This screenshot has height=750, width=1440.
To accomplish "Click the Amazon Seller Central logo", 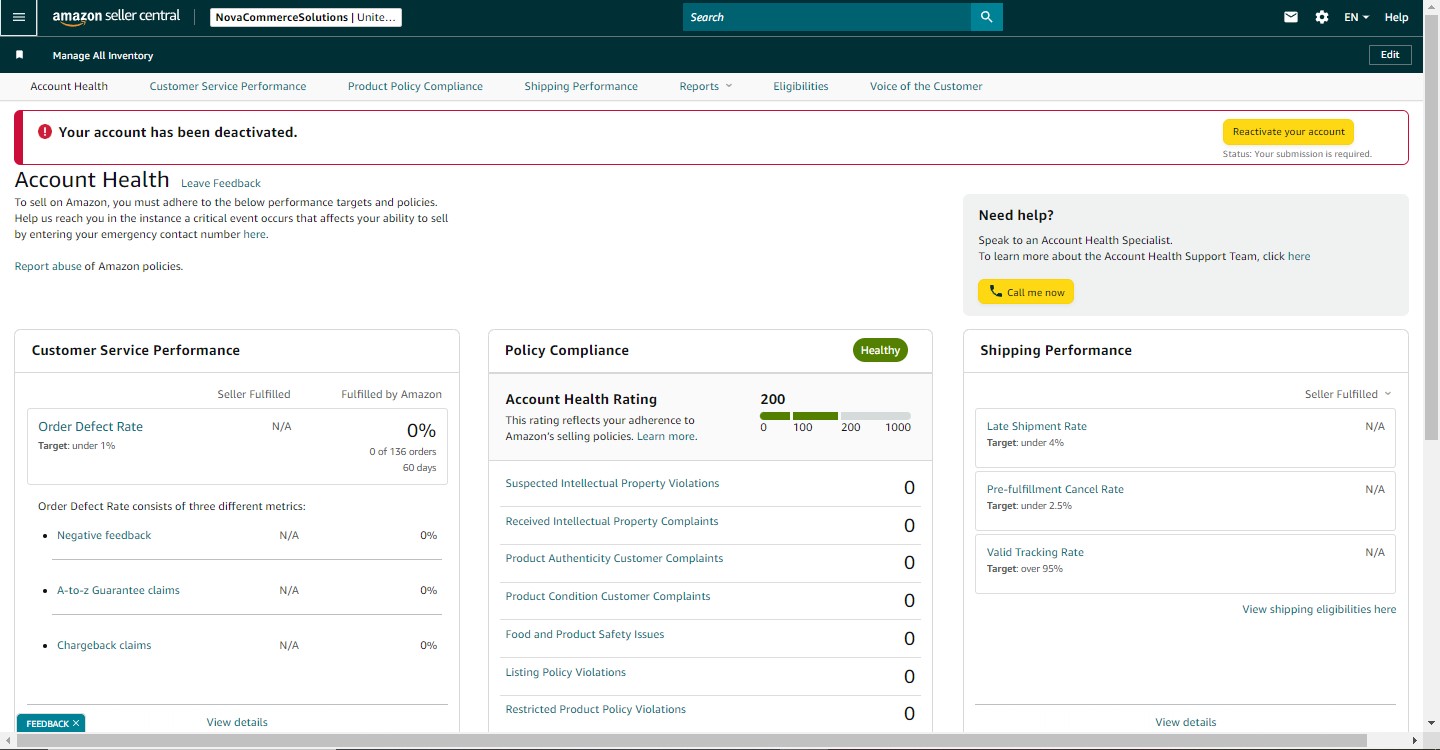I will (116, 17).
